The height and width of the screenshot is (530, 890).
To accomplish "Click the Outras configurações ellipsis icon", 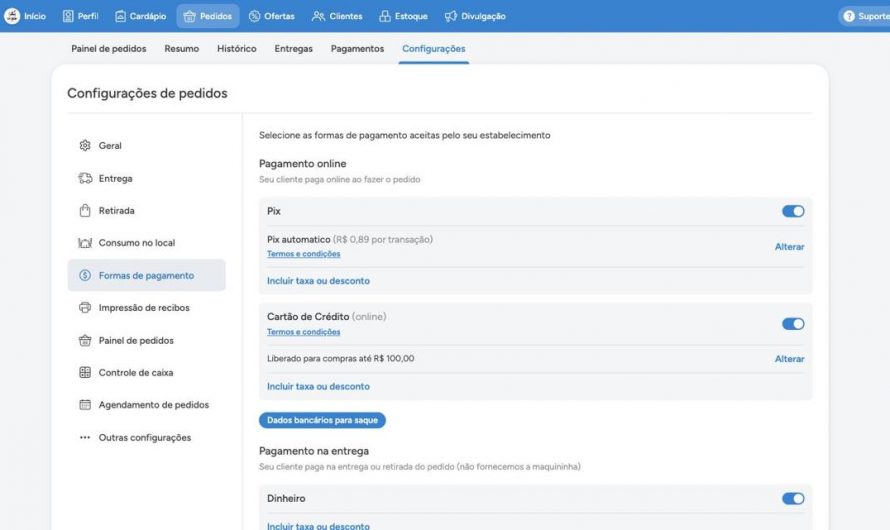I will [x=85, y=438].
